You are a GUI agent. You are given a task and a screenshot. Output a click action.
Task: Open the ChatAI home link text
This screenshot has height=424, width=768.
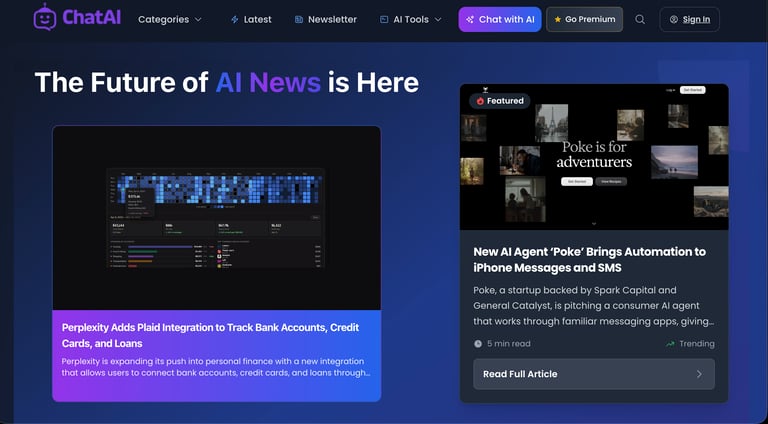point(92,18)
